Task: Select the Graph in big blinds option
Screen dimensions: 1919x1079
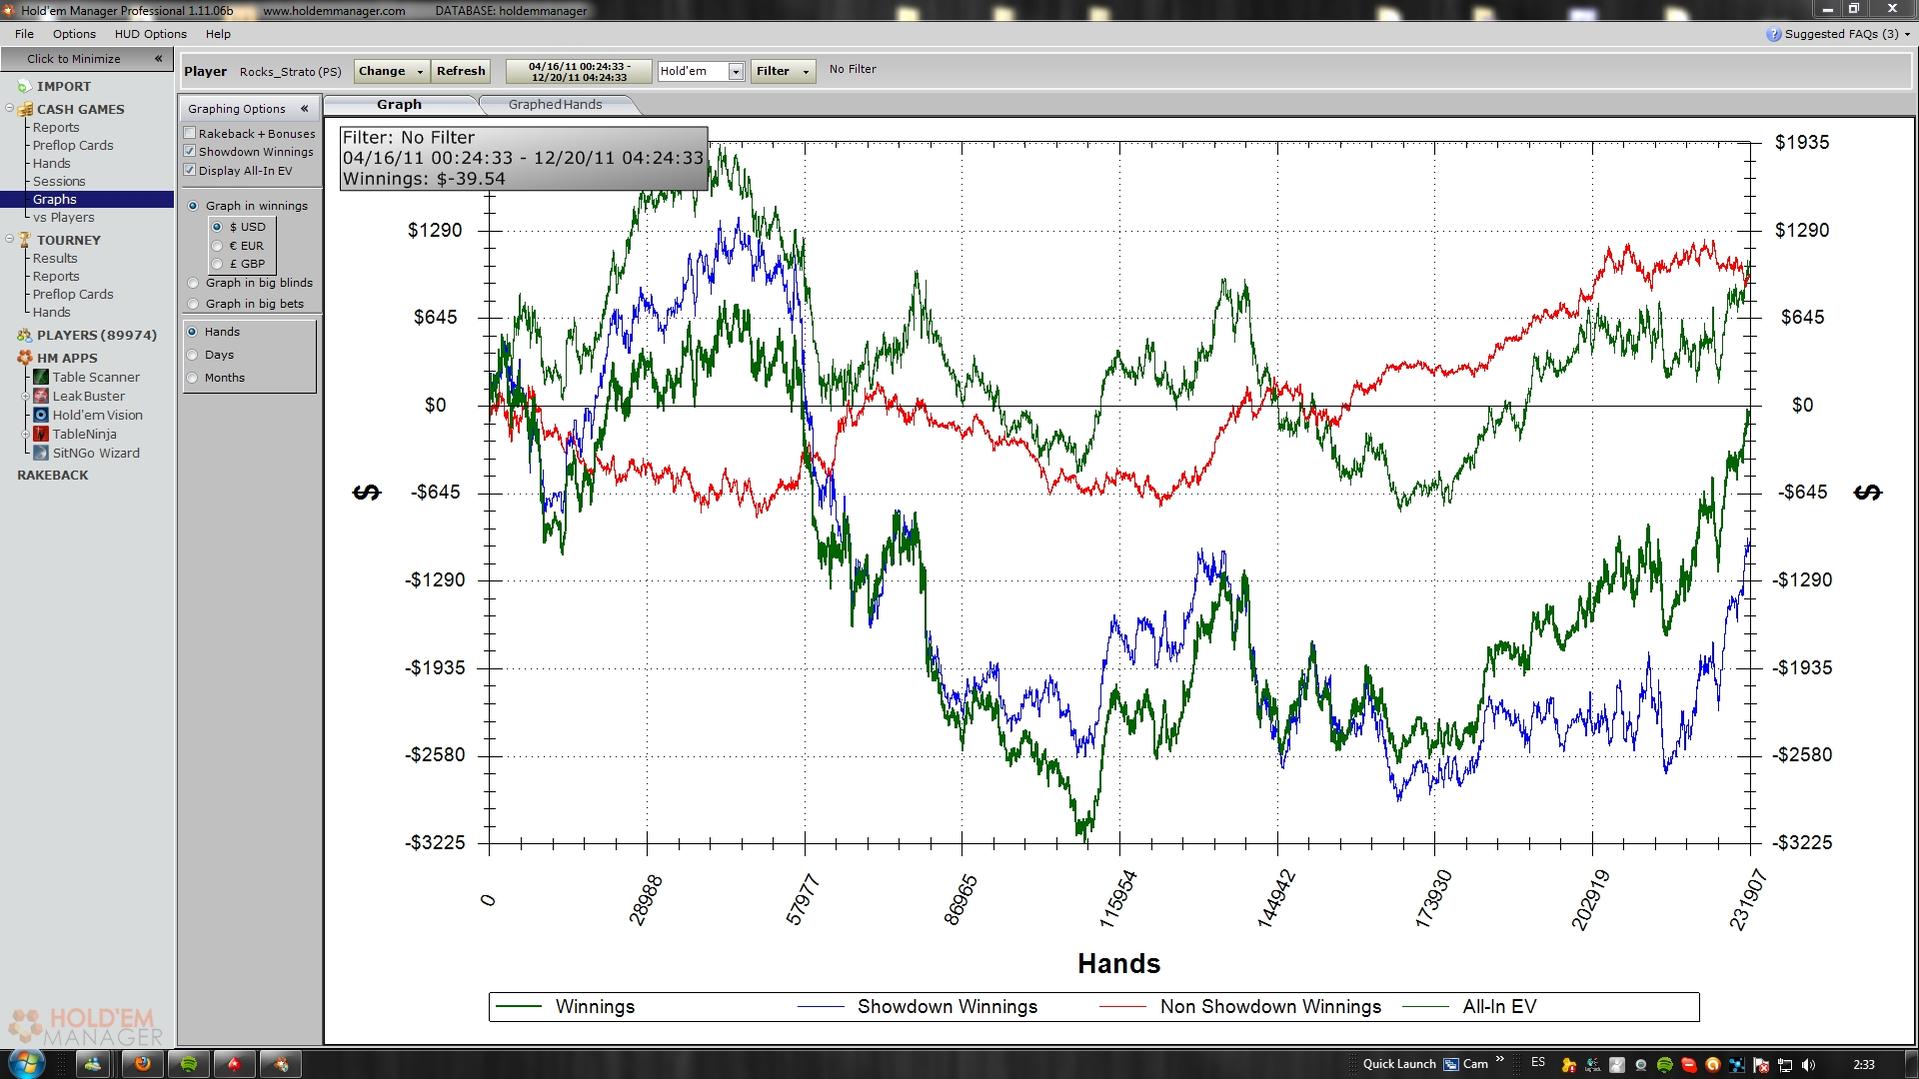Action: tap(194, 283)
